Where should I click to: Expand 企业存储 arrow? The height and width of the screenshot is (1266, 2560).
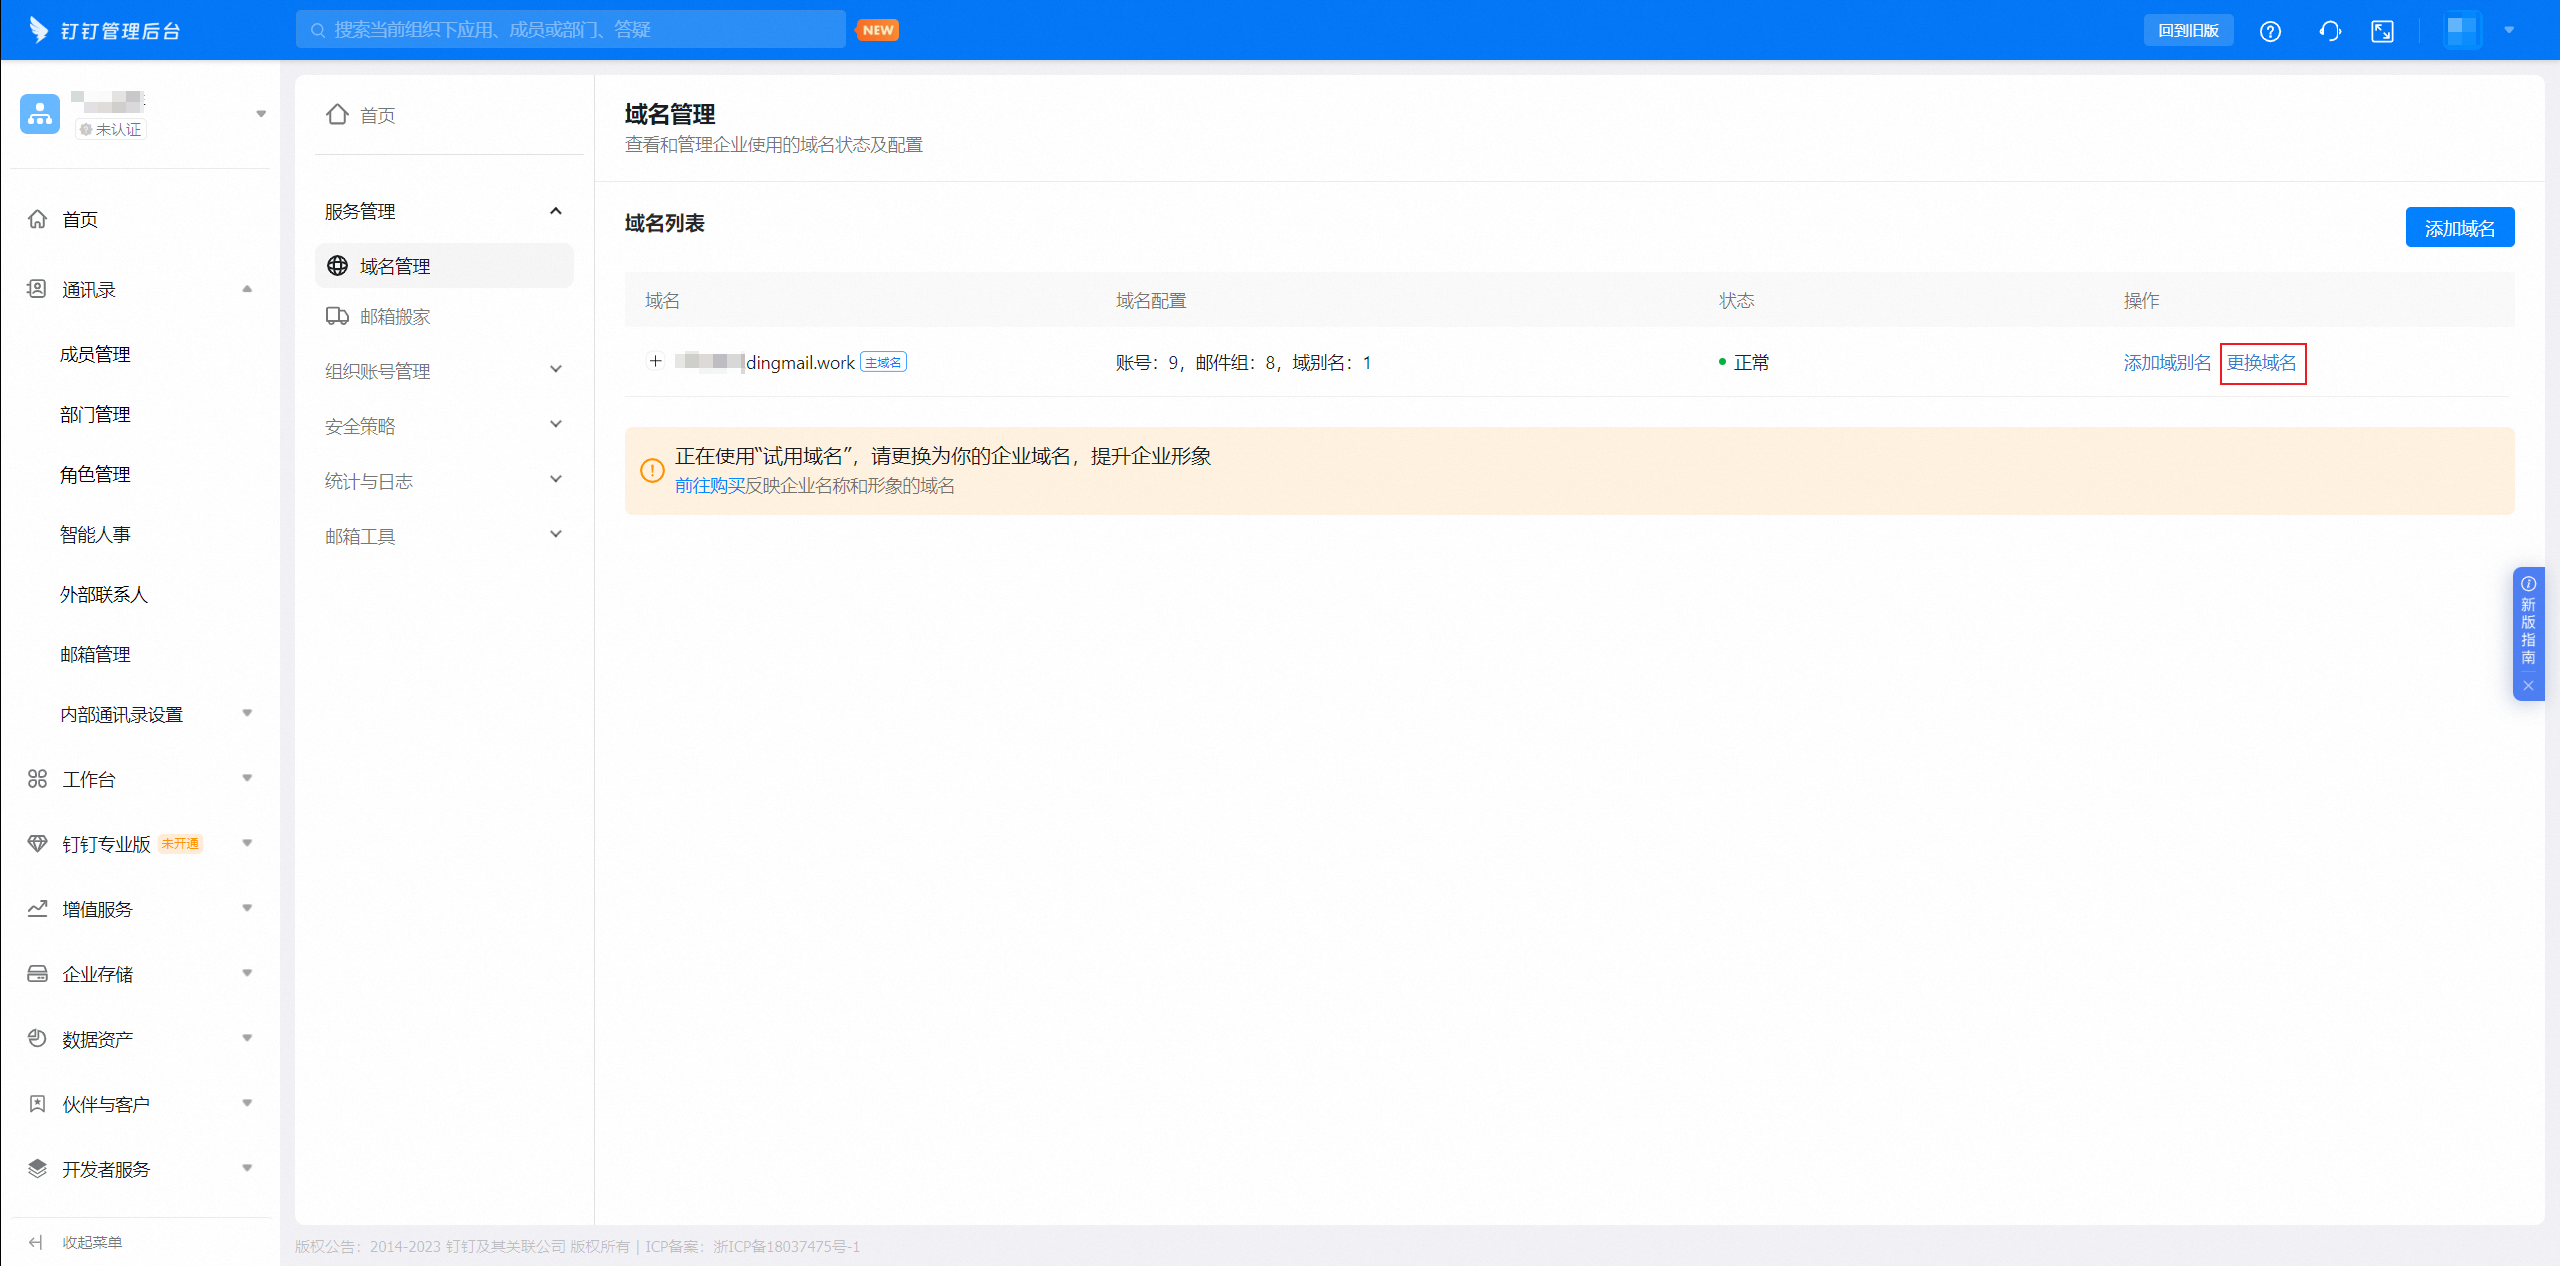(247, 973)
